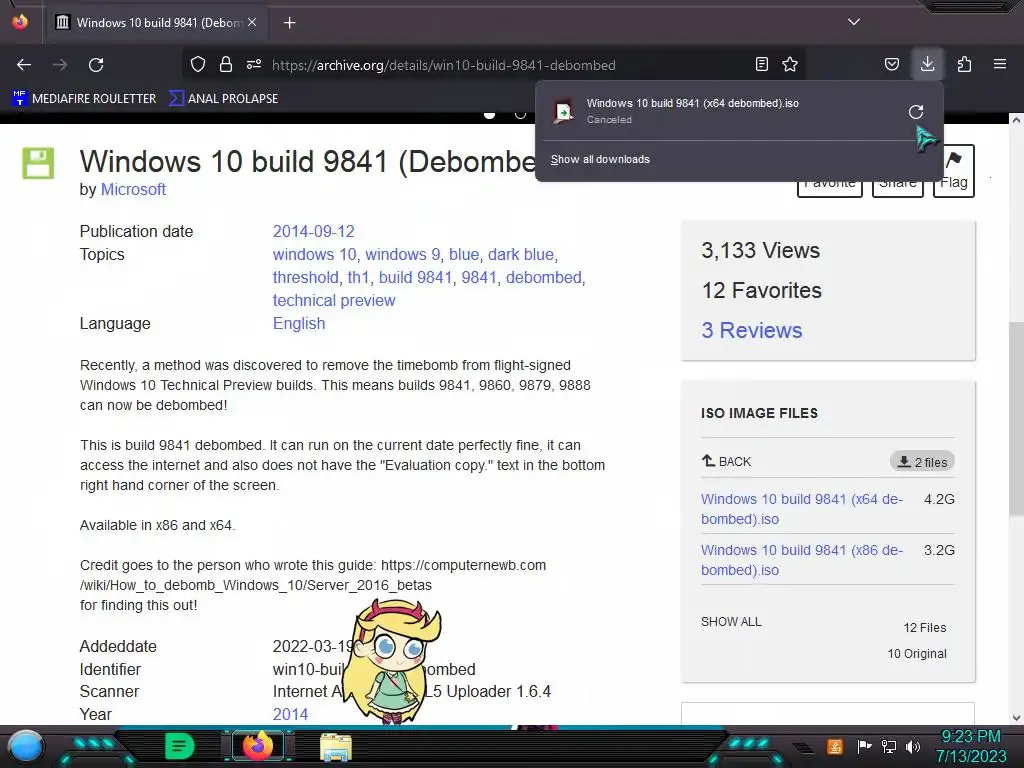Viewport: 1024px width, 768px height.
Task: Open the list all tabs chevron
Action: tap(854, 22)
